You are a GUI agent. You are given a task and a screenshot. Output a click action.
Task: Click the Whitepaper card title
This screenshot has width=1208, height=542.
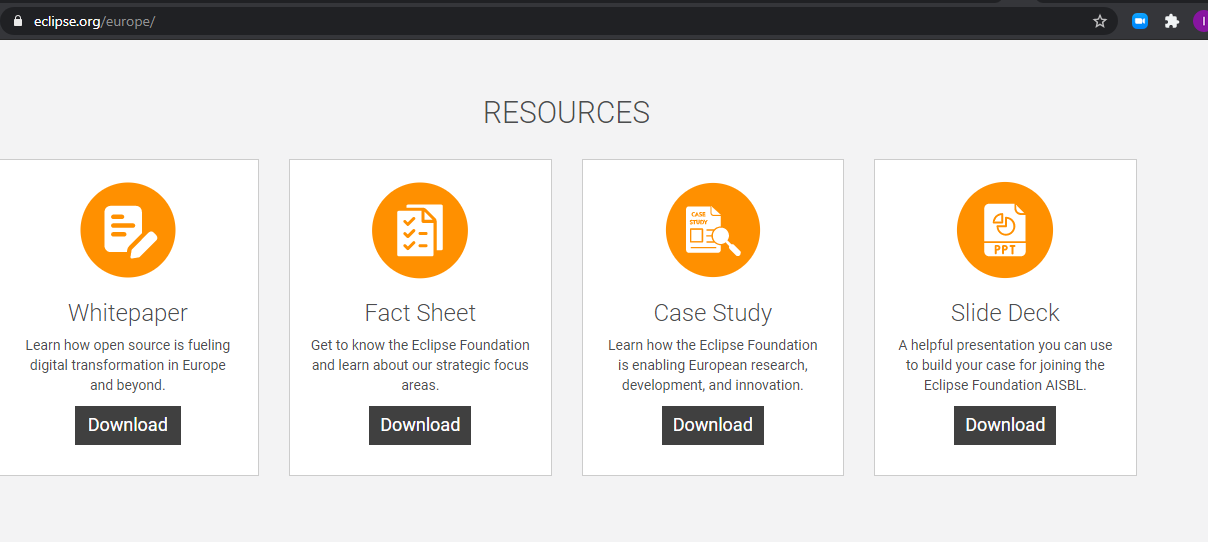click(128, 313)
